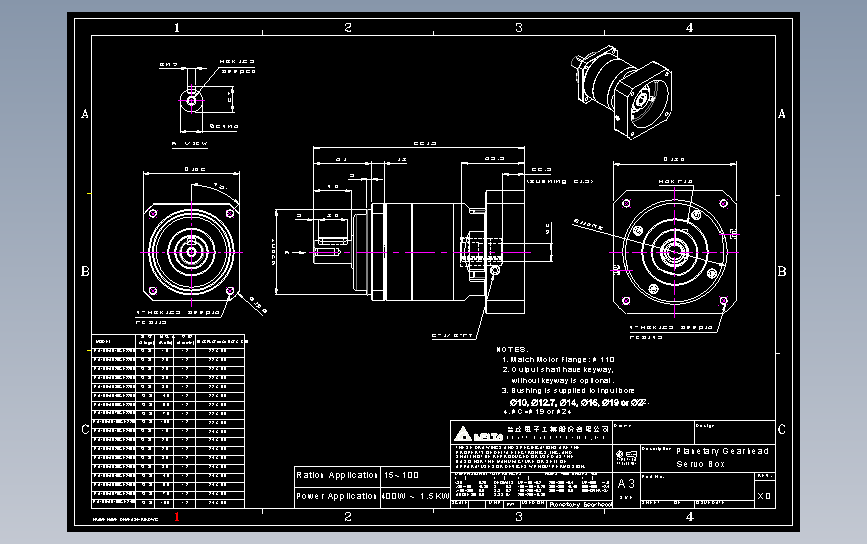Select the 'Servo Box' description text

click(x=701, y=464)
